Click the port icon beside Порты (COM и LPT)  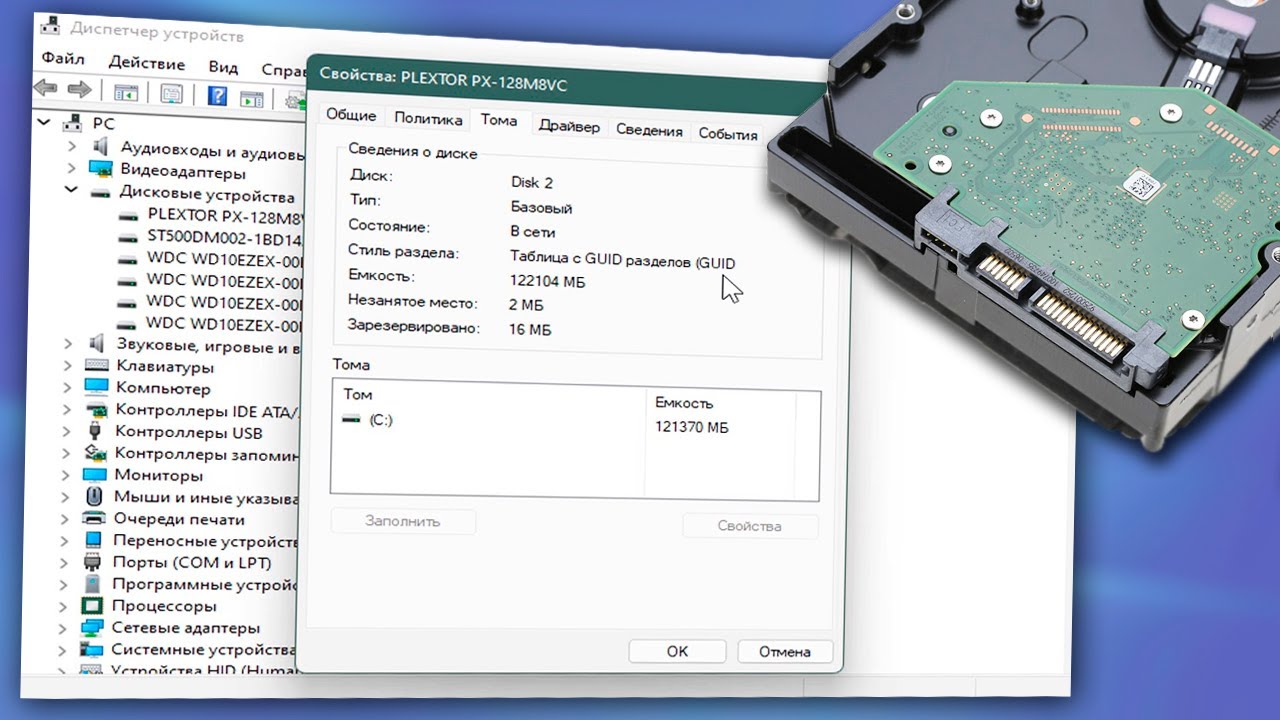point(93,563)
